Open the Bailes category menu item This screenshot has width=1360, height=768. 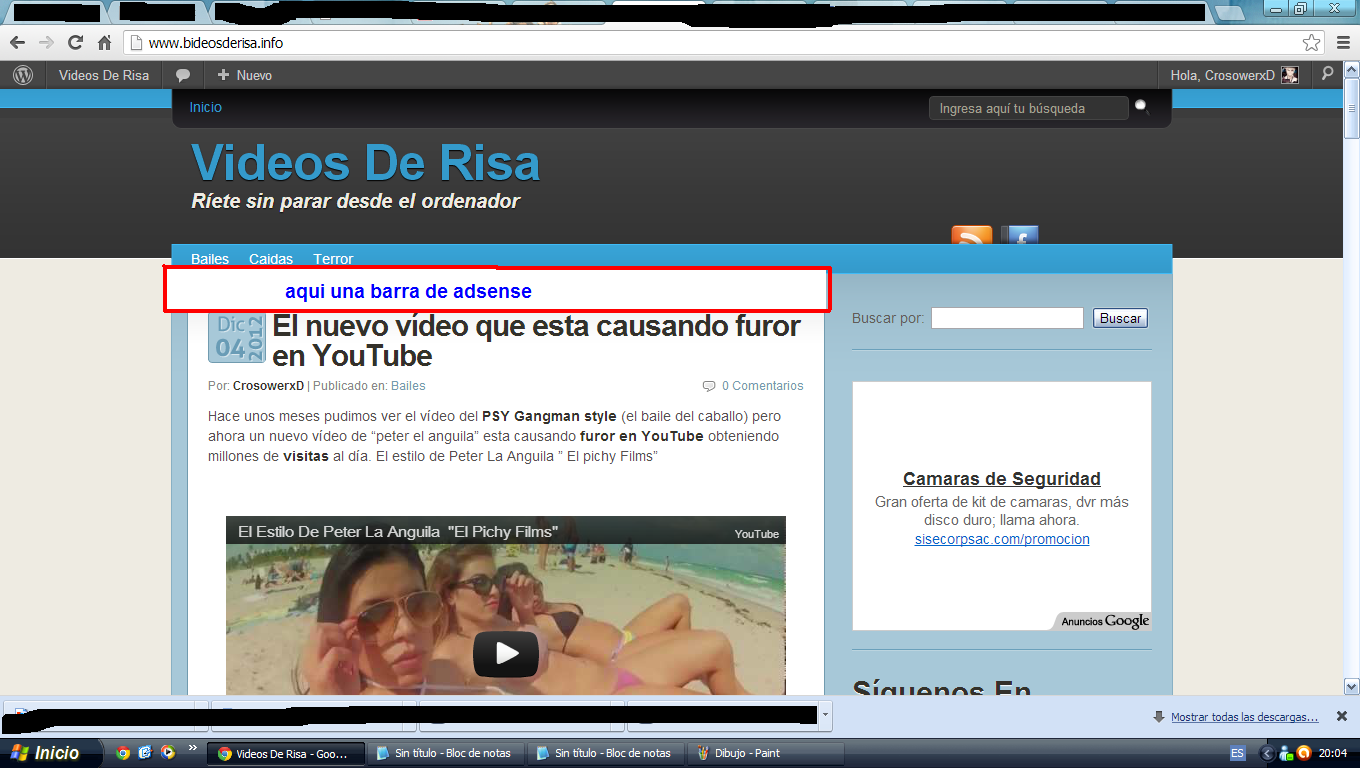tap(210, 259)
